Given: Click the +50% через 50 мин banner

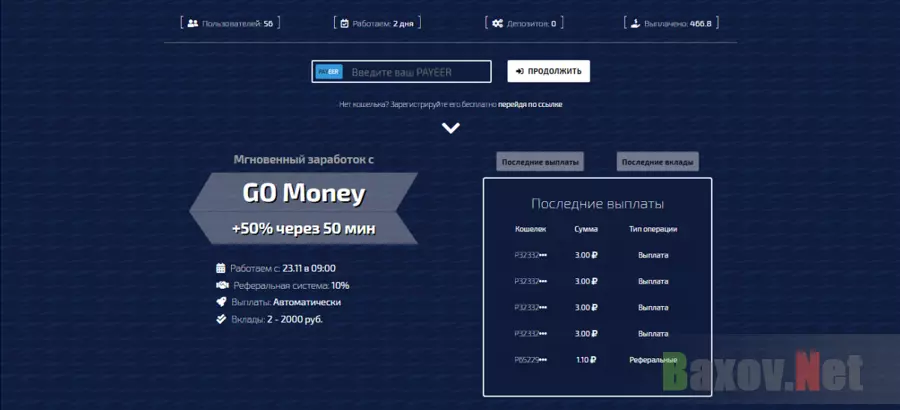Looking at the screenshot, I should coord(304,229).
